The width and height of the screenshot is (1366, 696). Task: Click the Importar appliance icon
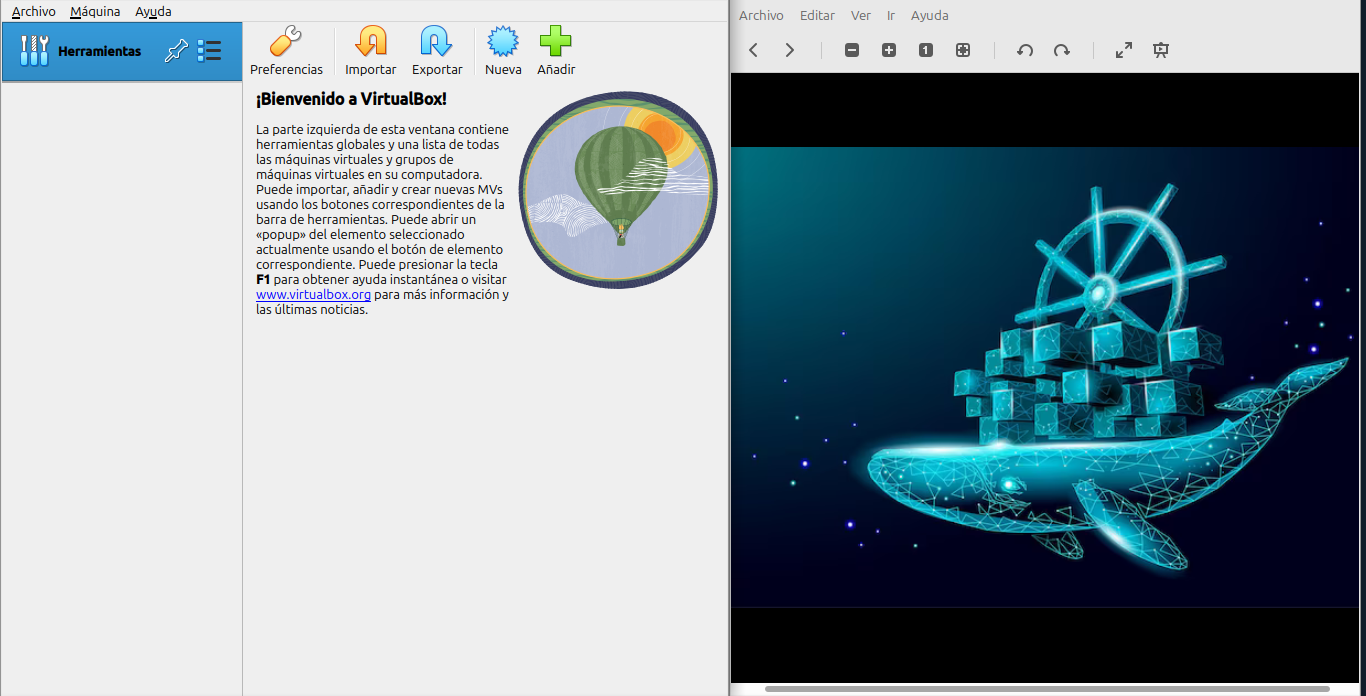coord(371,42)
